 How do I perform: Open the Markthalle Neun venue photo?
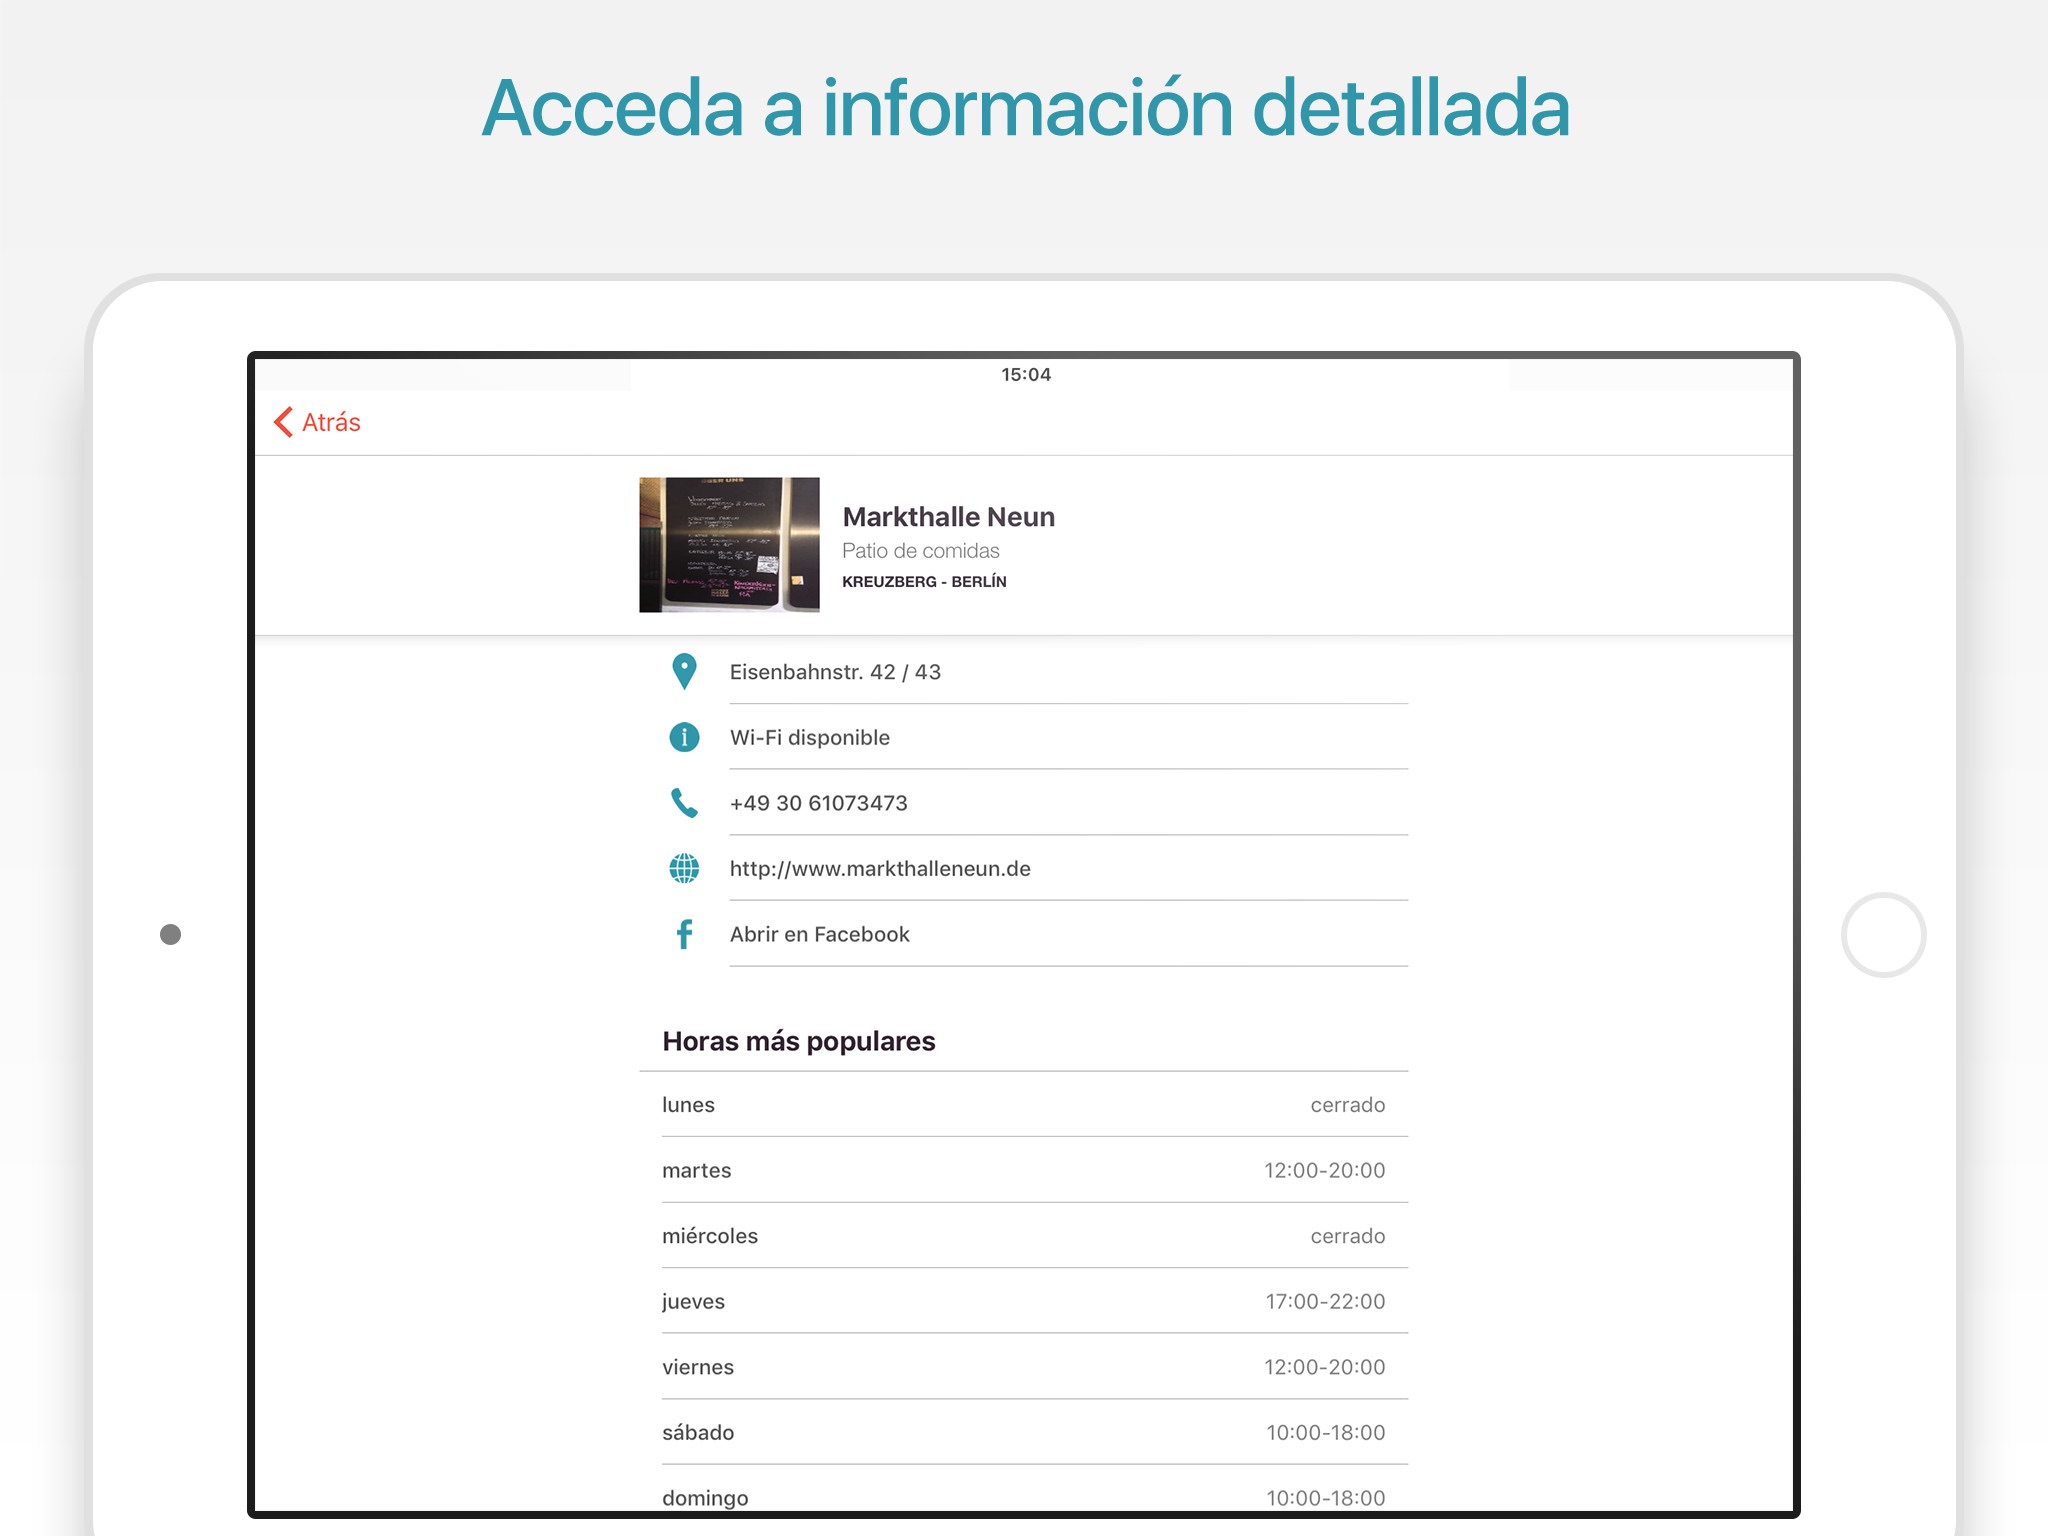(x=729, y=545)
